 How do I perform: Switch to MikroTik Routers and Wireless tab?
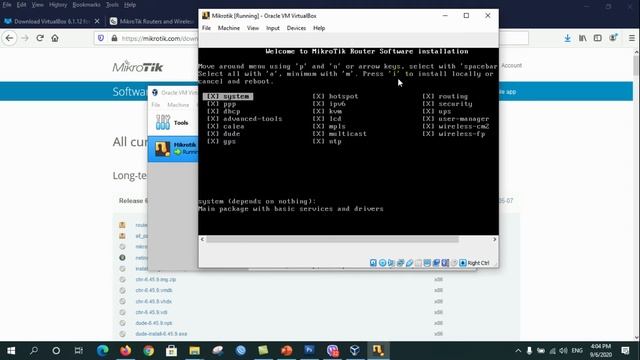153,21
